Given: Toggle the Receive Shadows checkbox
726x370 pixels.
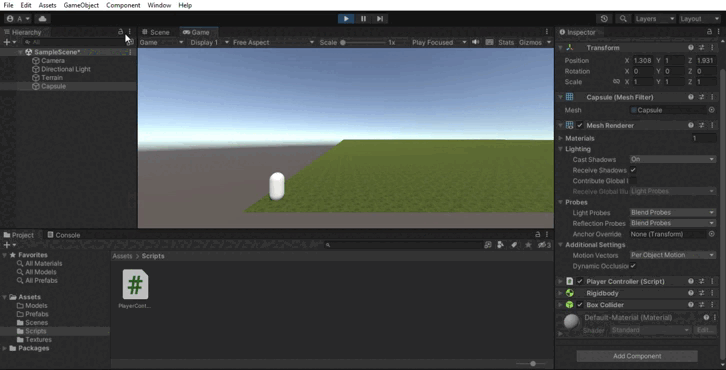Looking at the screenshot, I should click(633, 170).
